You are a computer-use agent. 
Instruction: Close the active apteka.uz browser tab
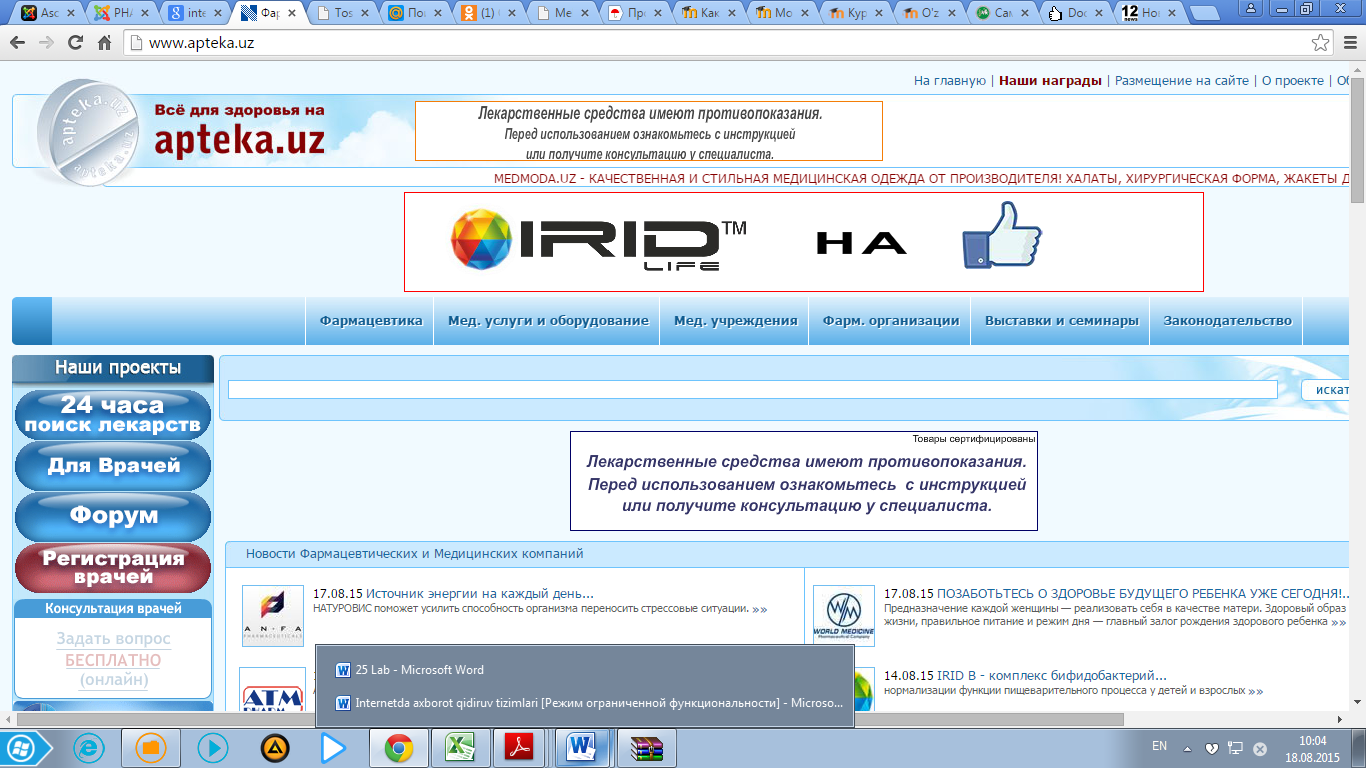click(292, 14)
